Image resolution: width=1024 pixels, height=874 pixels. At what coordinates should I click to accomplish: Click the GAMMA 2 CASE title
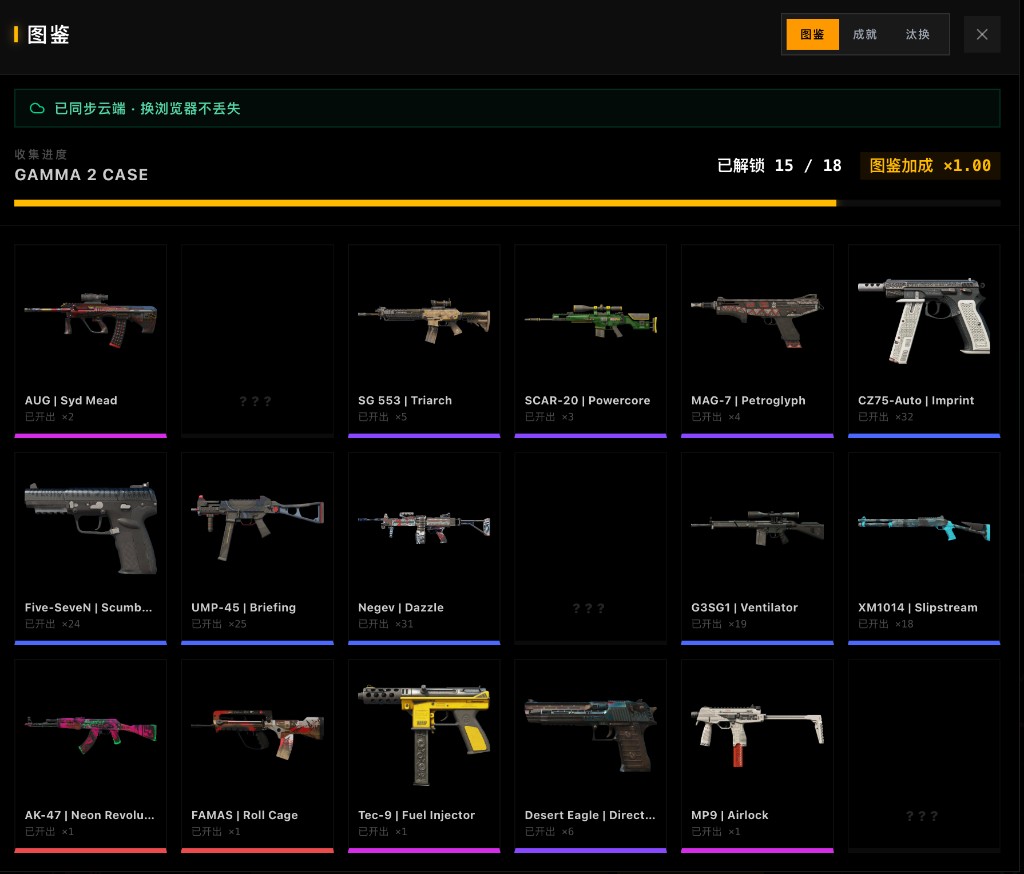click(81, 175)
